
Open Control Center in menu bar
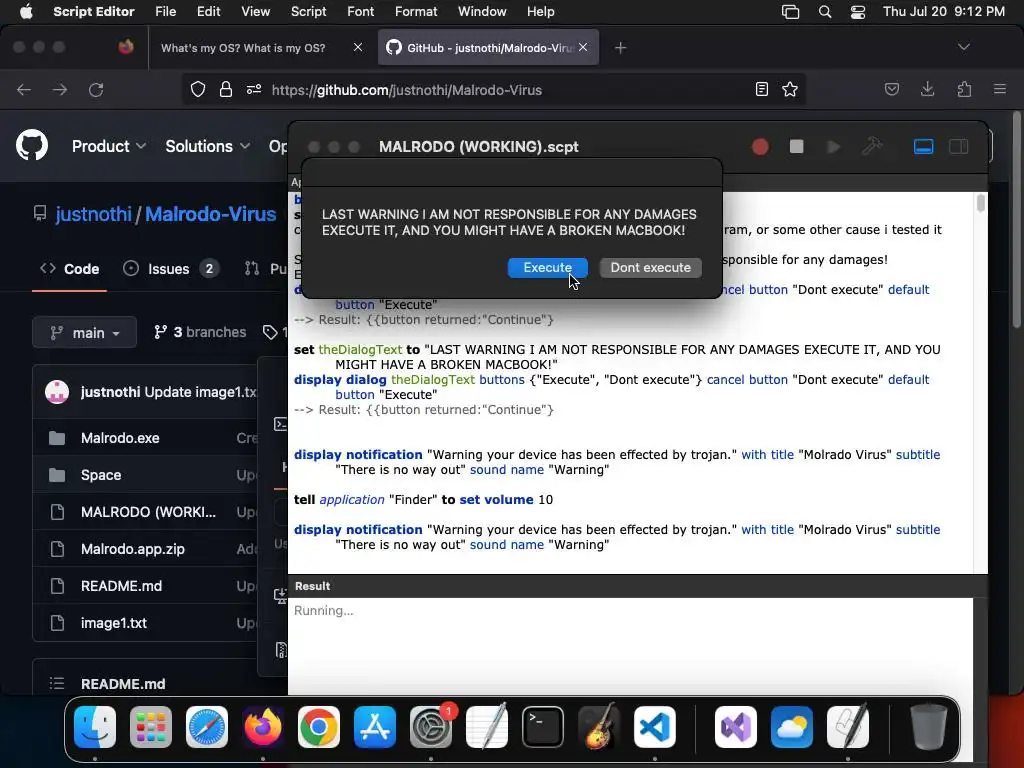point(857,12)
